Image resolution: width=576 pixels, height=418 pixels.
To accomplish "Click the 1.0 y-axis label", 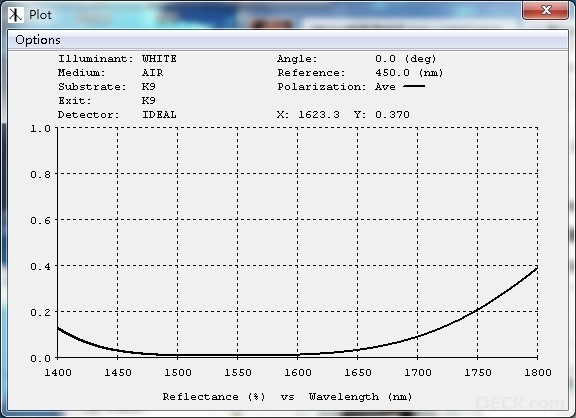I will point(40,129).
